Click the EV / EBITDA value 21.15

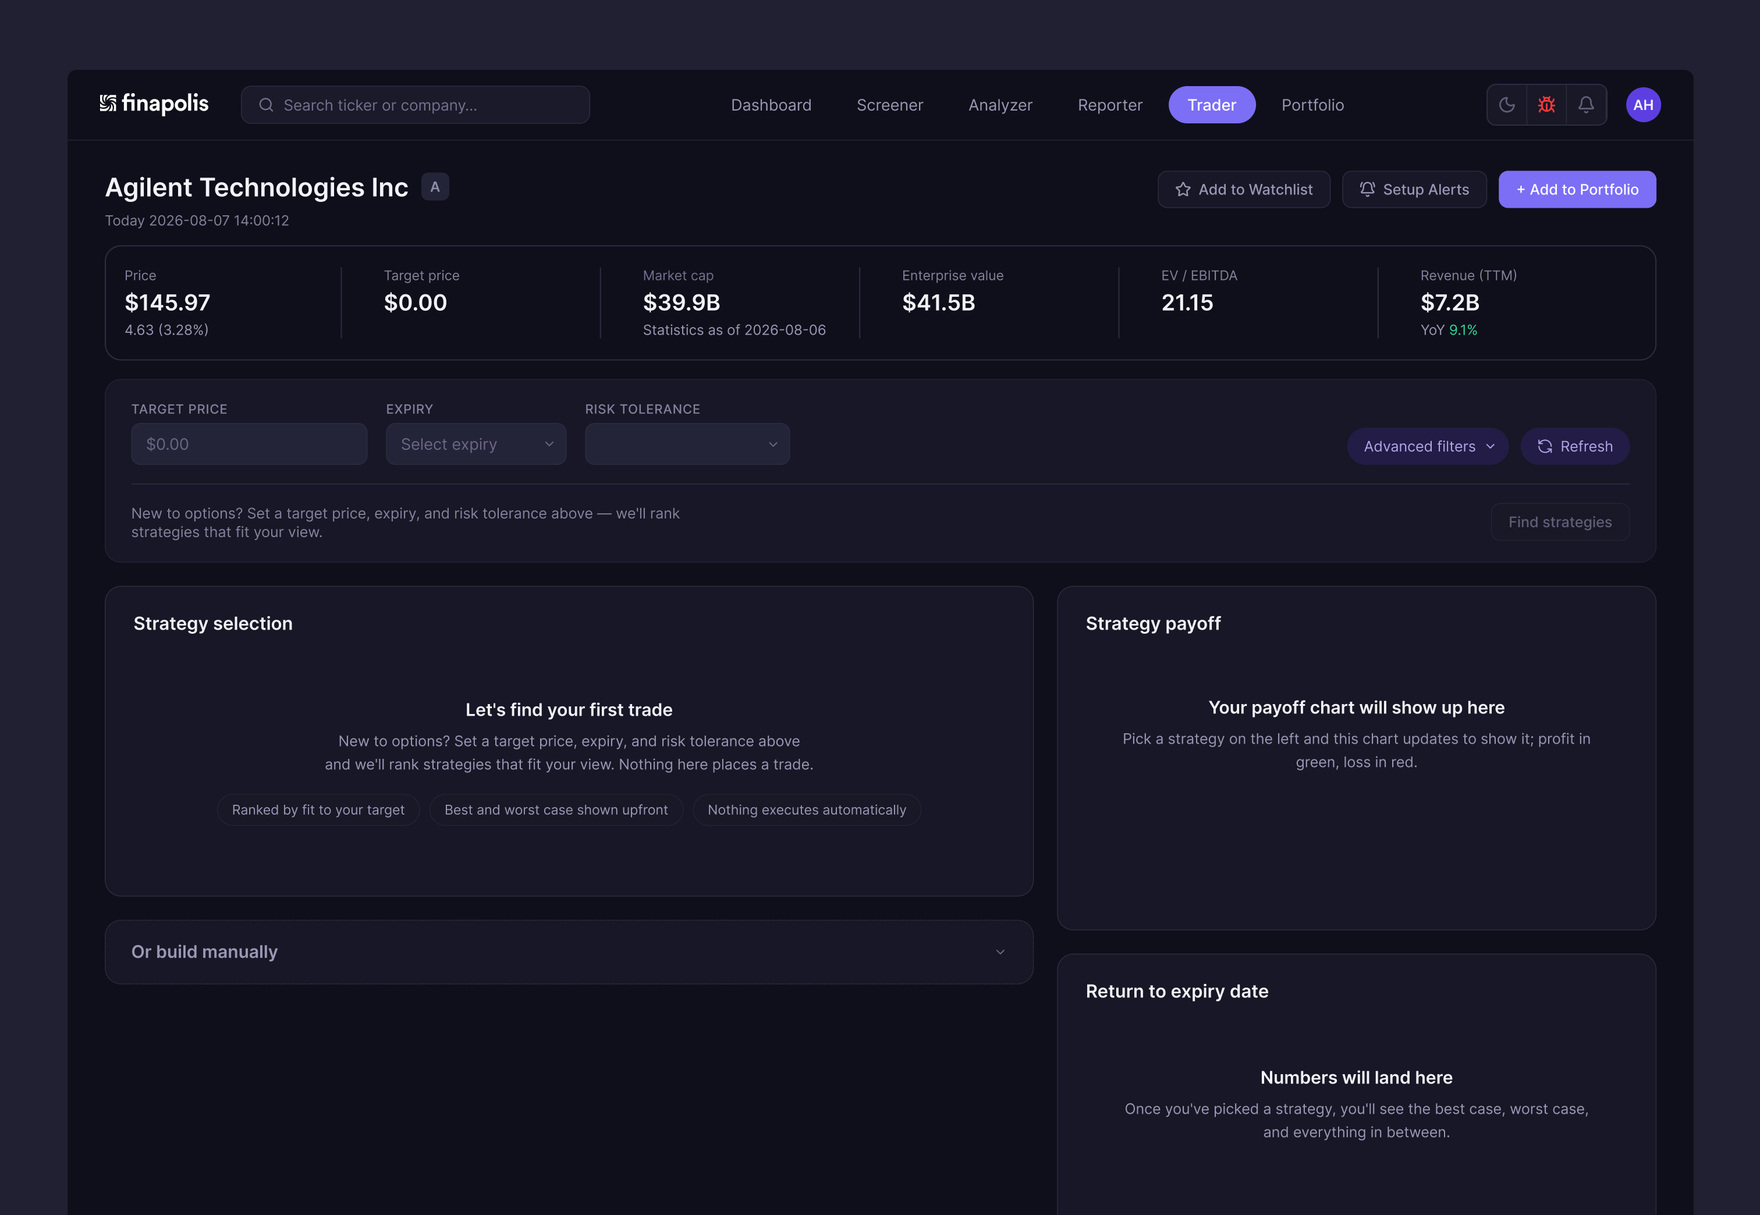pyautogui.click(x=1187, y=302)
